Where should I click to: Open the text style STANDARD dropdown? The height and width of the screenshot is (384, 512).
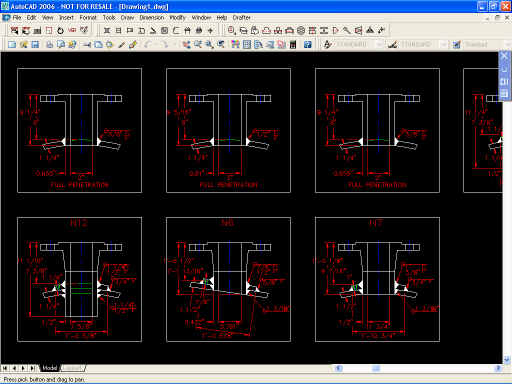click(379, 44)
